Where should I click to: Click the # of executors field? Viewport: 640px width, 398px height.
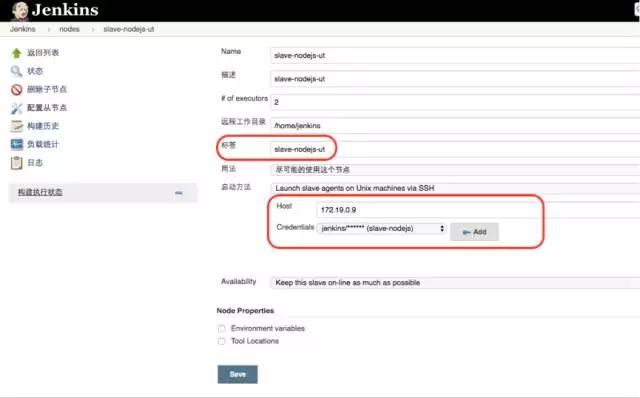click(455, 102)
